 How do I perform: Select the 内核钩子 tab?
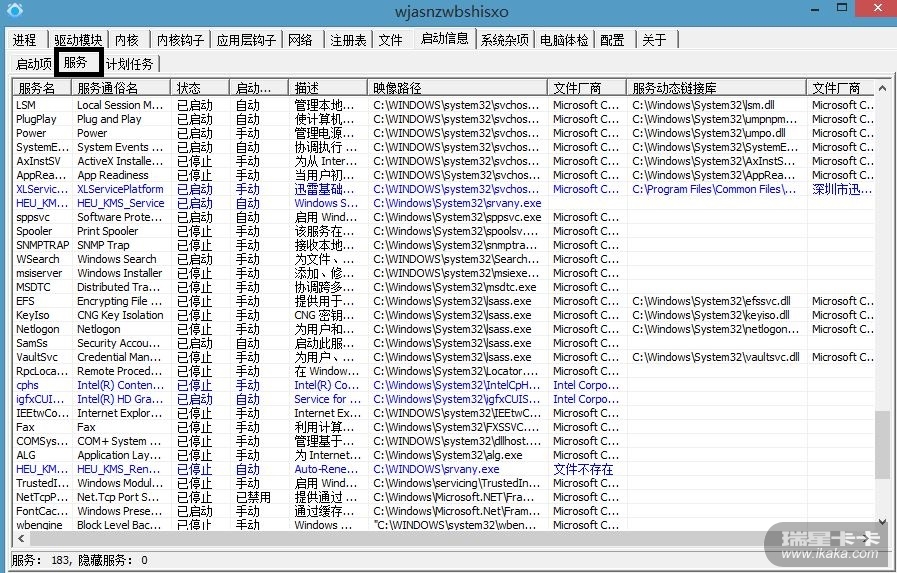pyautogui.click(x=180, y=40)
